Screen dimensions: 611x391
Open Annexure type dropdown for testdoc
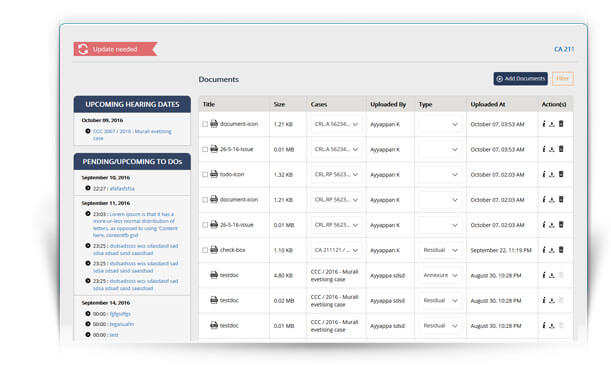(x=440, y=275)
